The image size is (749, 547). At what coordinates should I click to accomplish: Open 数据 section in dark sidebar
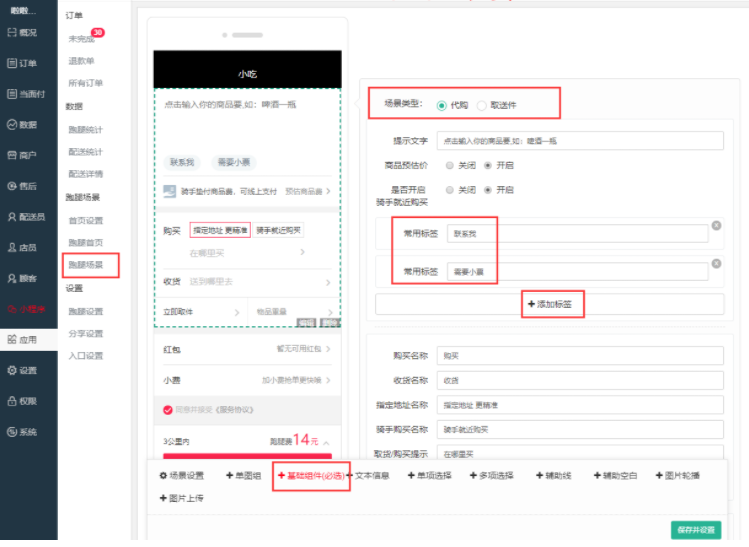point(22,125)
